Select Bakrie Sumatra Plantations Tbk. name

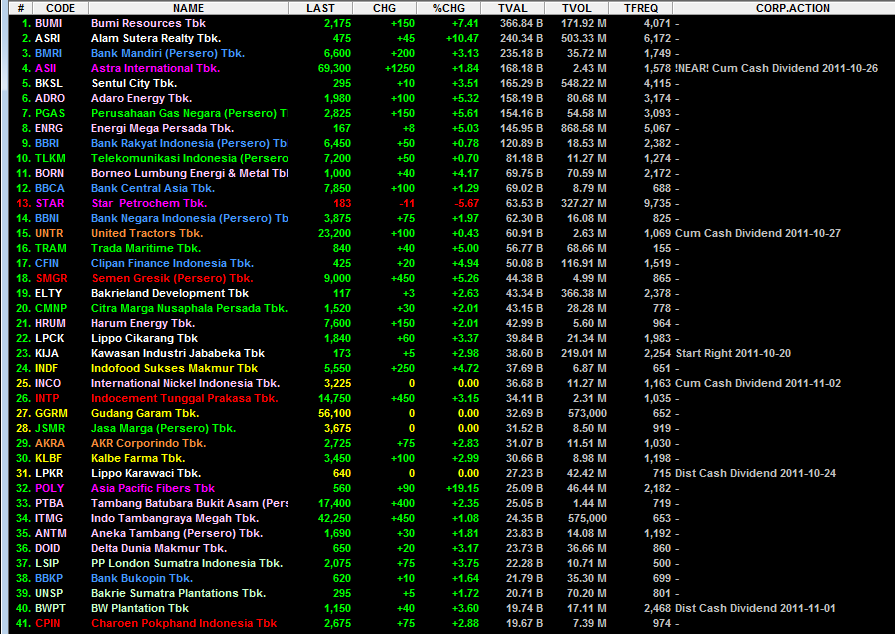(x=178, y=593)
